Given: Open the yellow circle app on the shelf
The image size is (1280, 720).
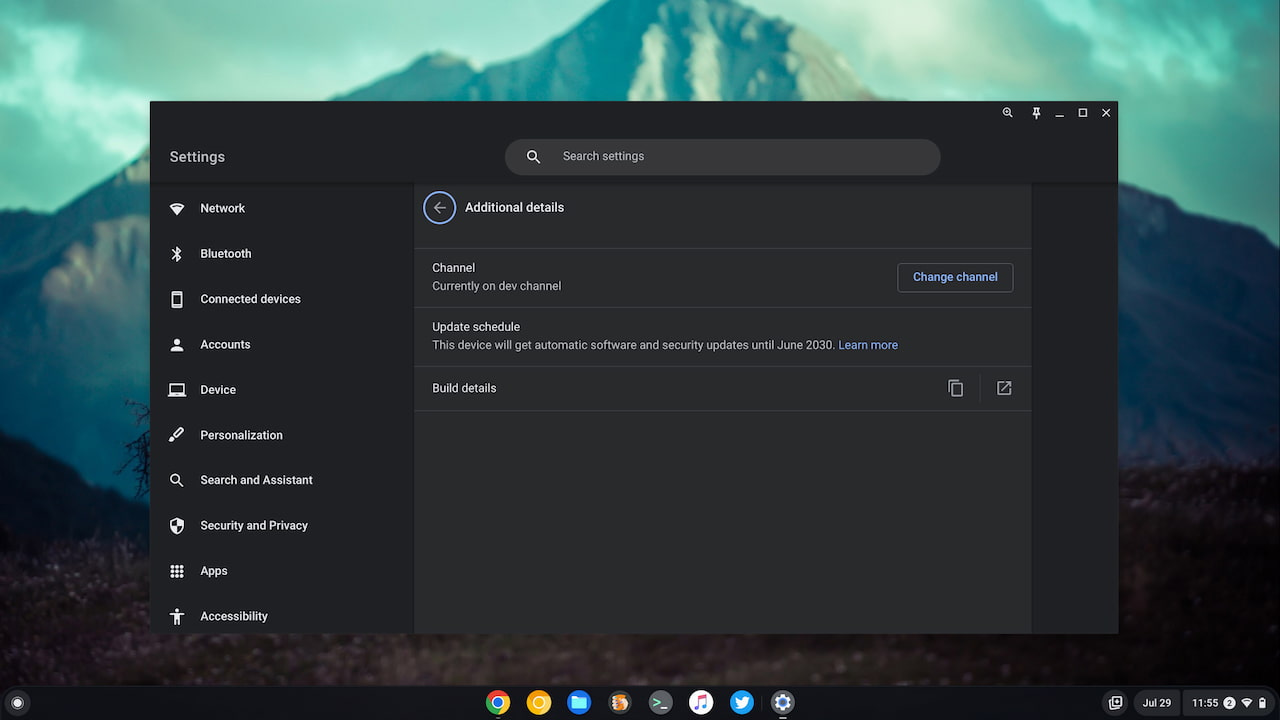Looking at the screenshot, I should (x=539, y=703).
